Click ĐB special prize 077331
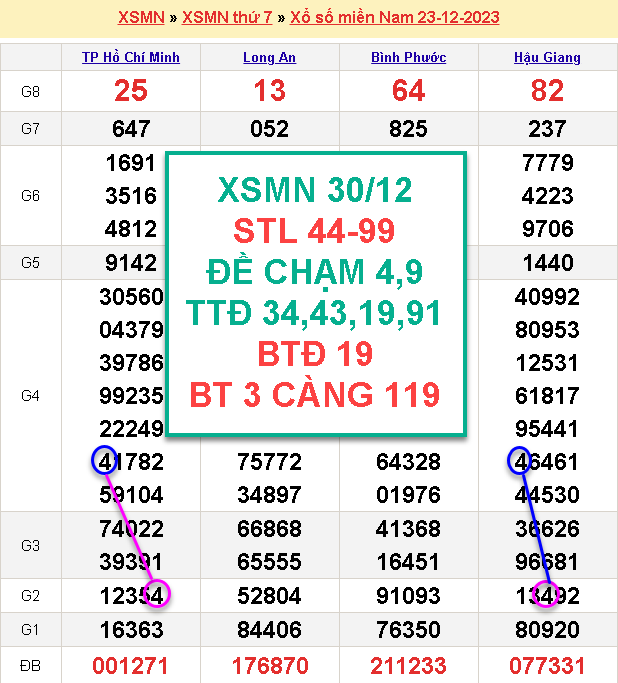Viewport: 618px width, 683px height. 547,666
